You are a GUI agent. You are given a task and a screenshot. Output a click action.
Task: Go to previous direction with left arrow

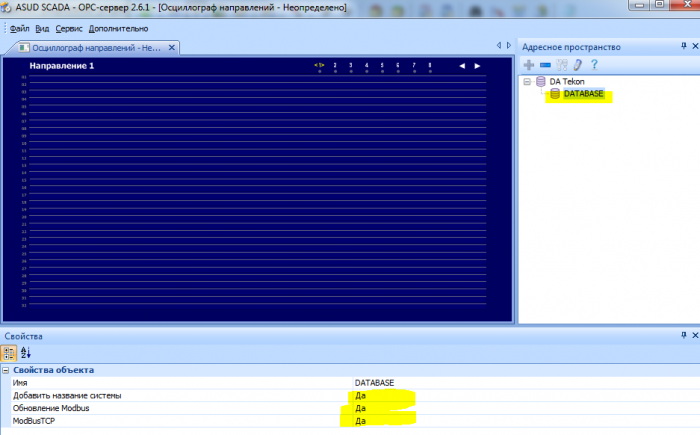click(x=462, y=66)
